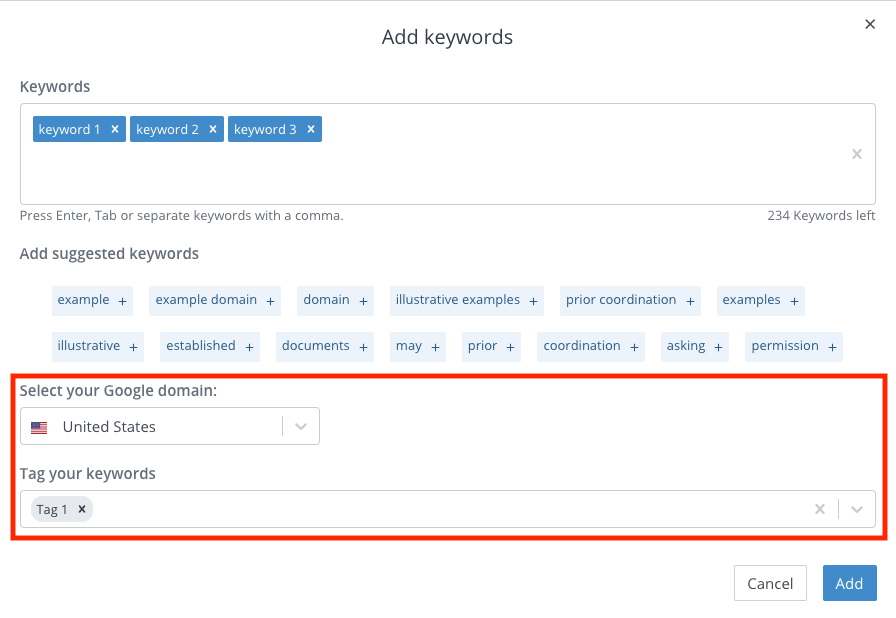This screenshot has height=618, width=896.
Task: Clear all tags in tag field
Action: pyautogui.click(x=819, y=509)
